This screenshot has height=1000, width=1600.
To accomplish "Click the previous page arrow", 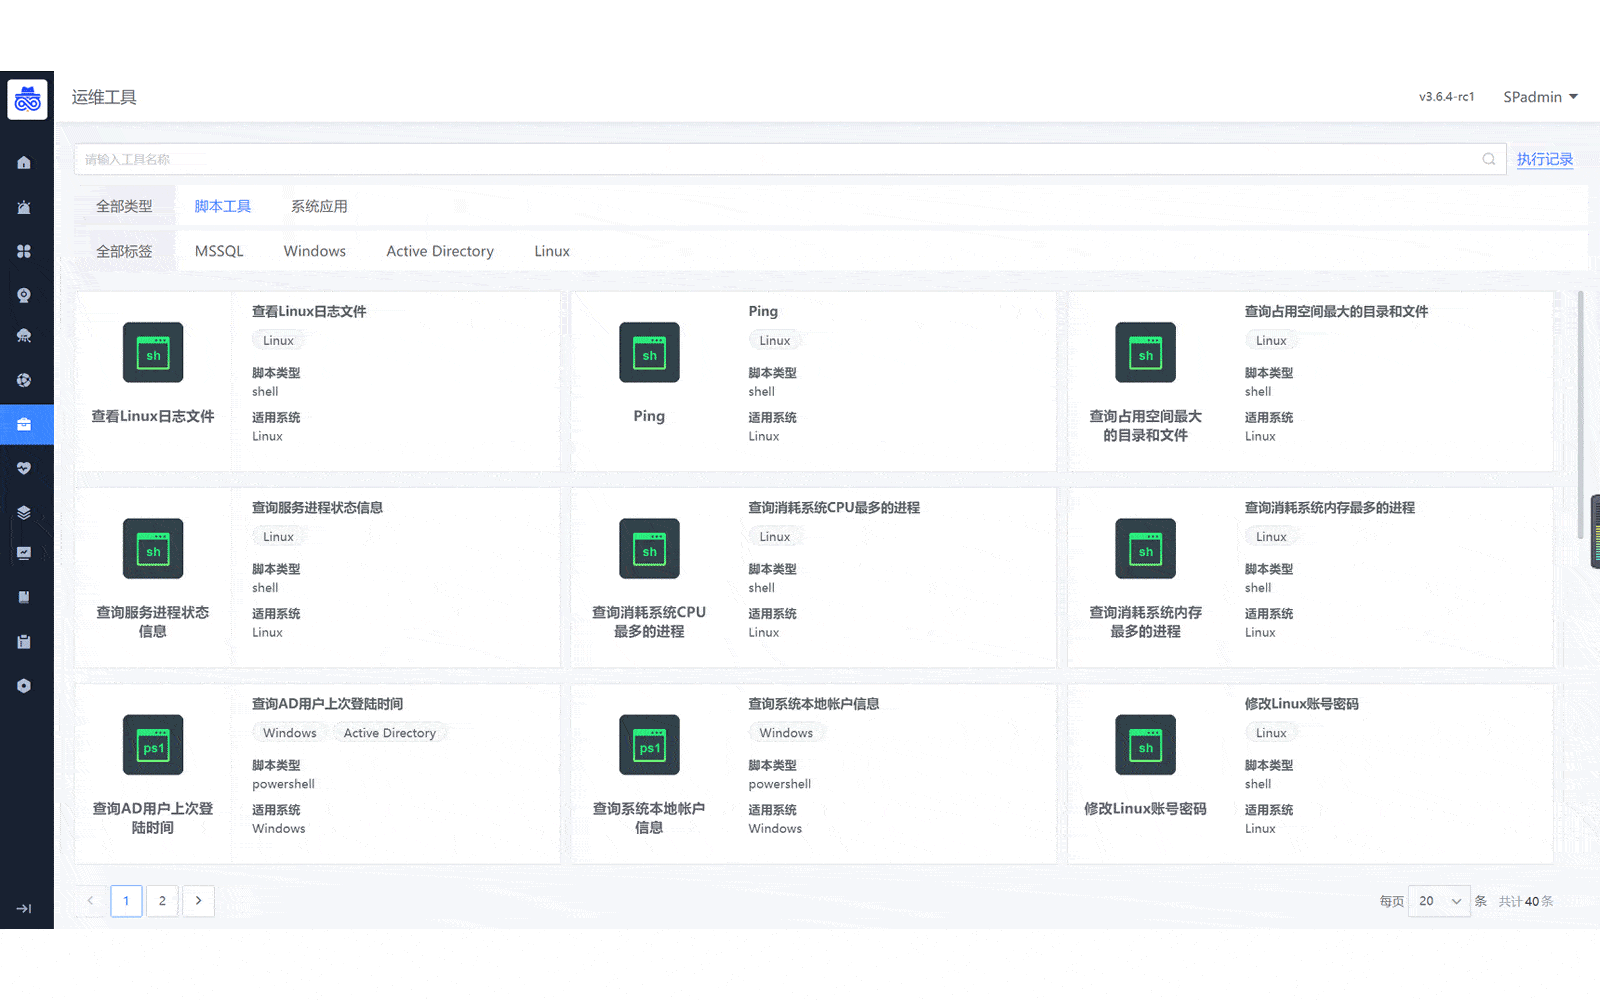I will click(x=90, y=901).
